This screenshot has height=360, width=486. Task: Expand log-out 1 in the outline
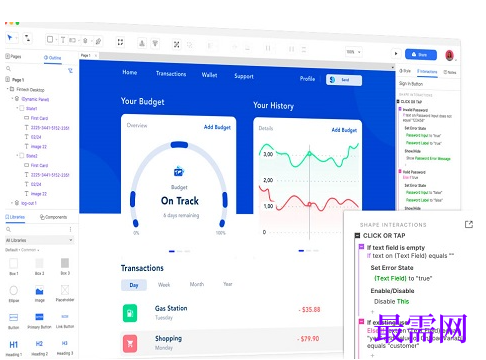coord(12,203)
